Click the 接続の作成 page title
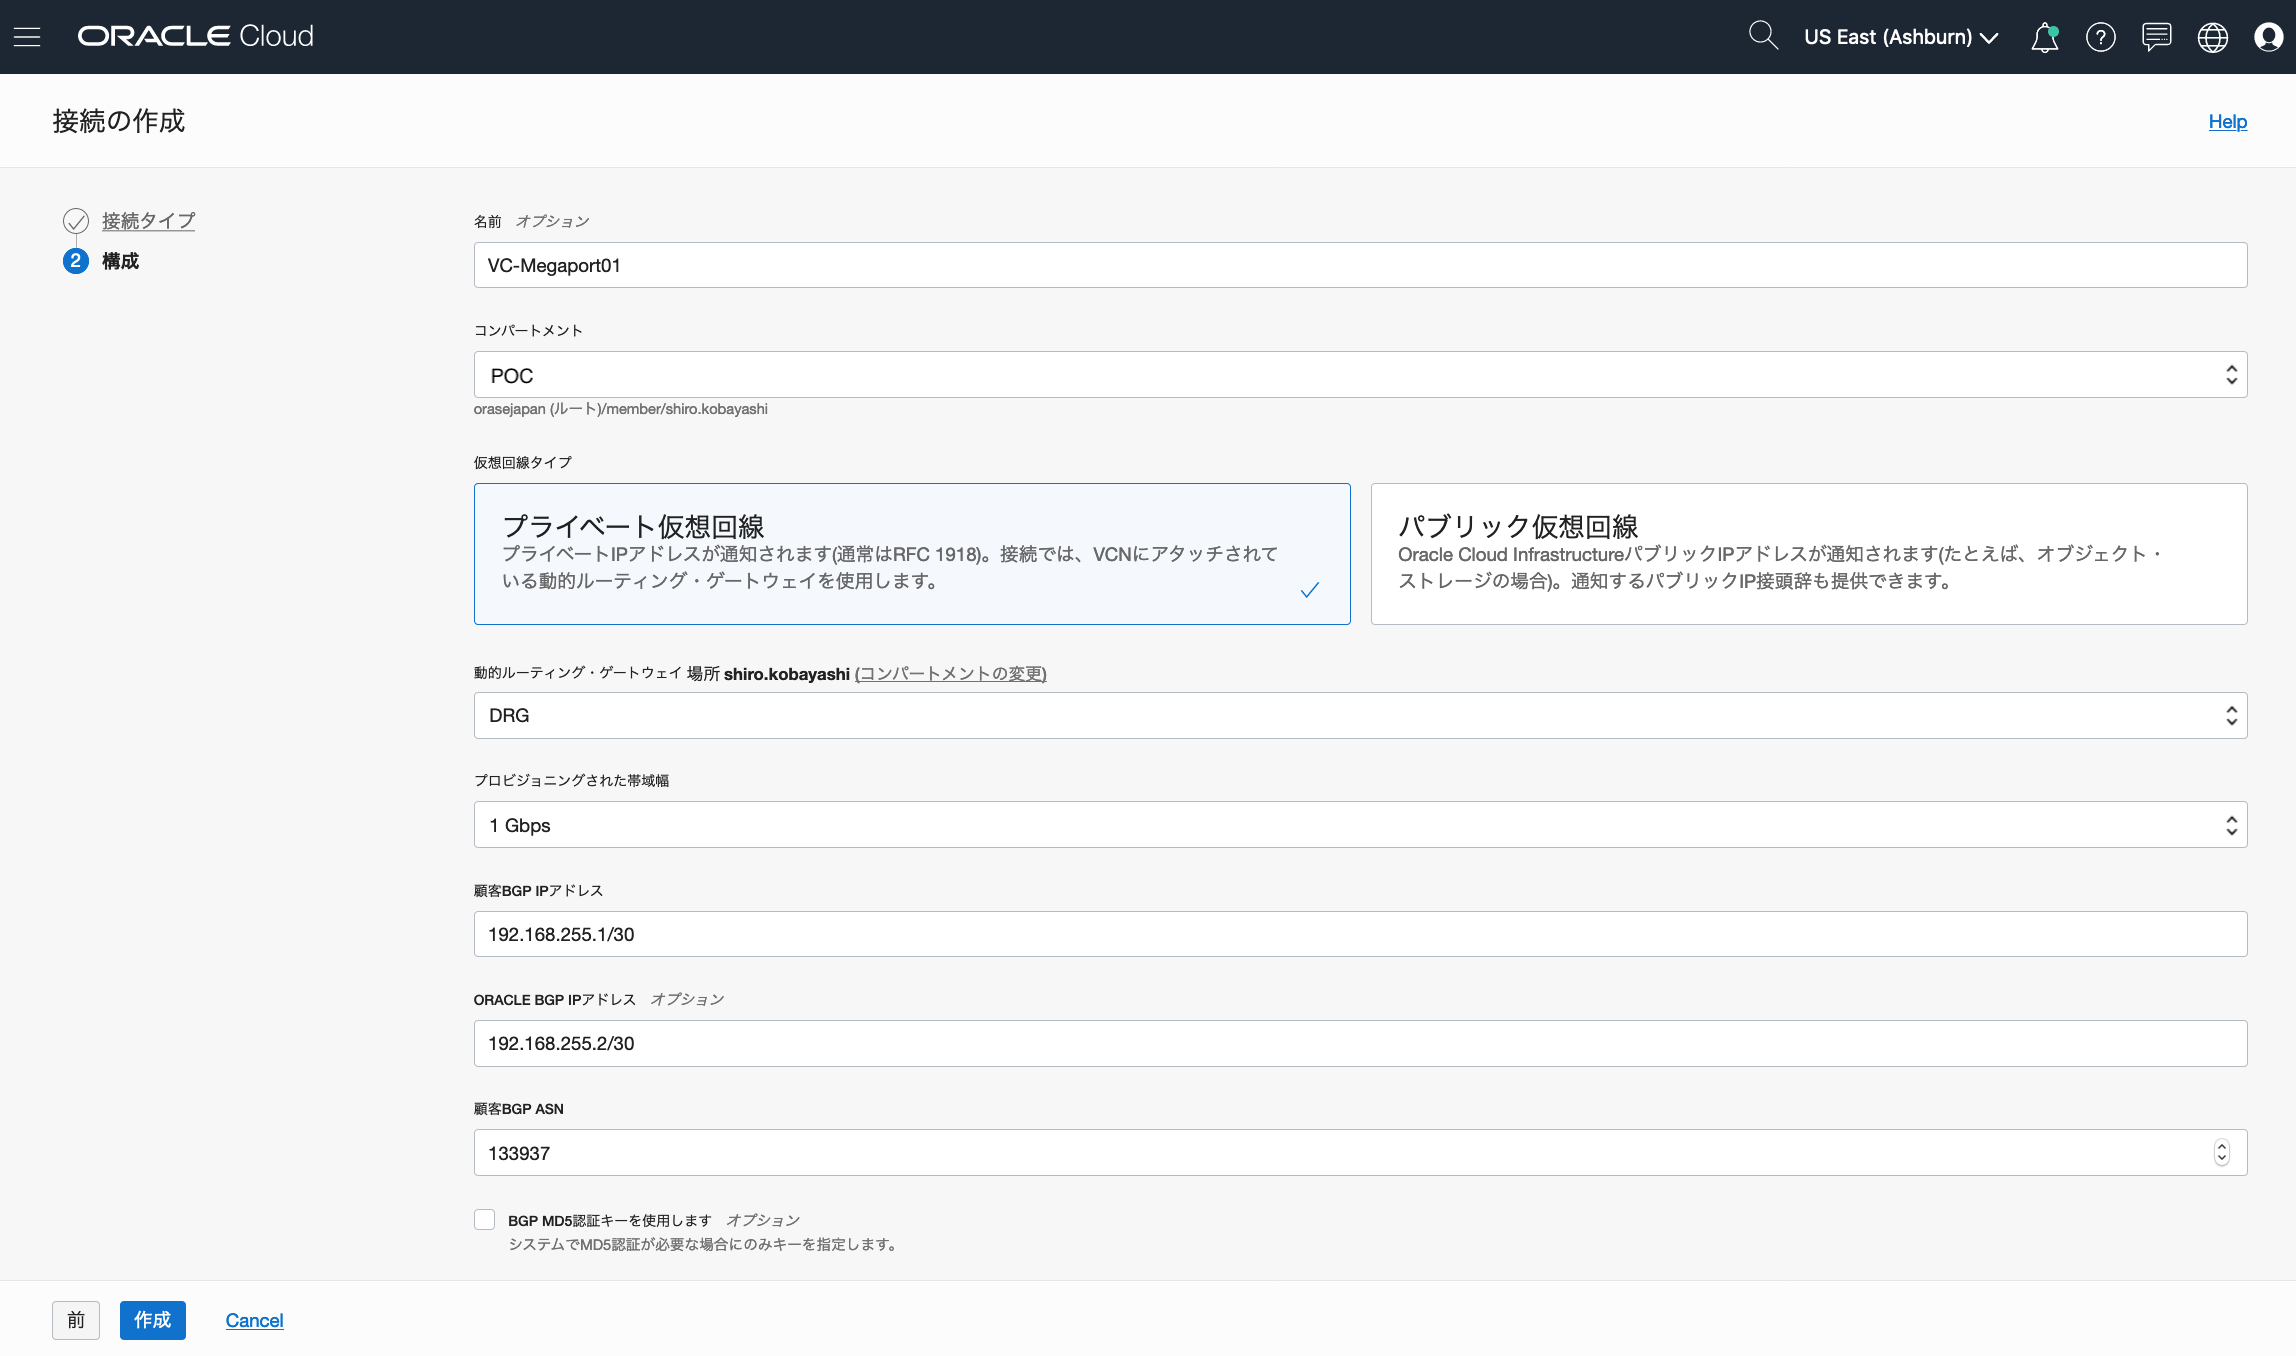 pos(119,121)
